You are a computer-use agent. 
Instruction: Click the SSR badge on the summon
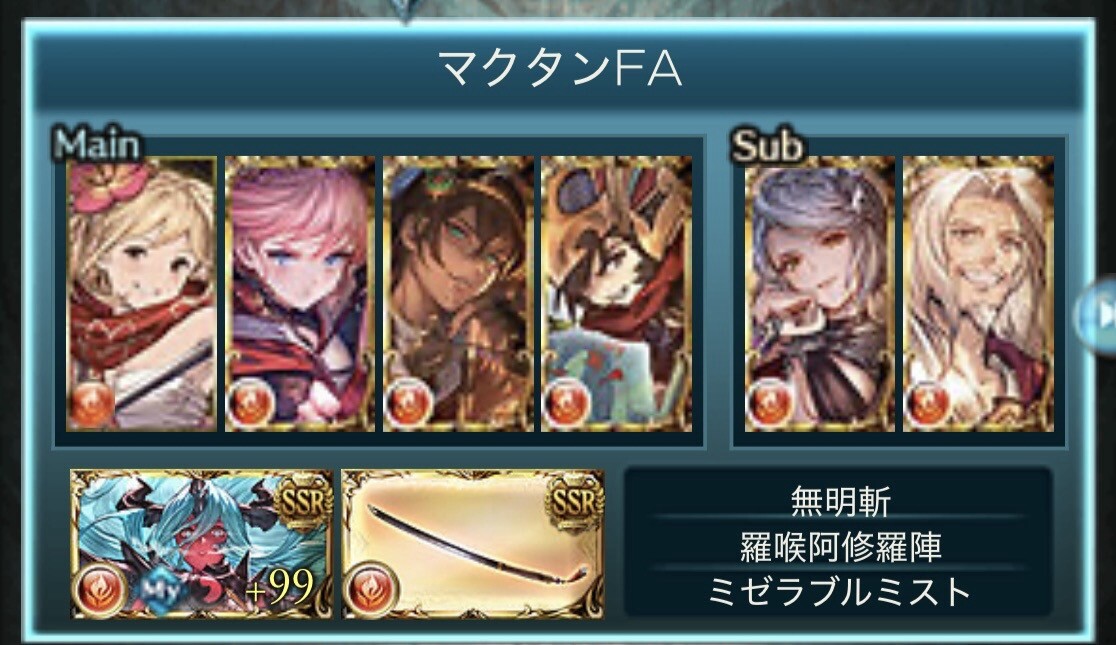tap(304, 503)
